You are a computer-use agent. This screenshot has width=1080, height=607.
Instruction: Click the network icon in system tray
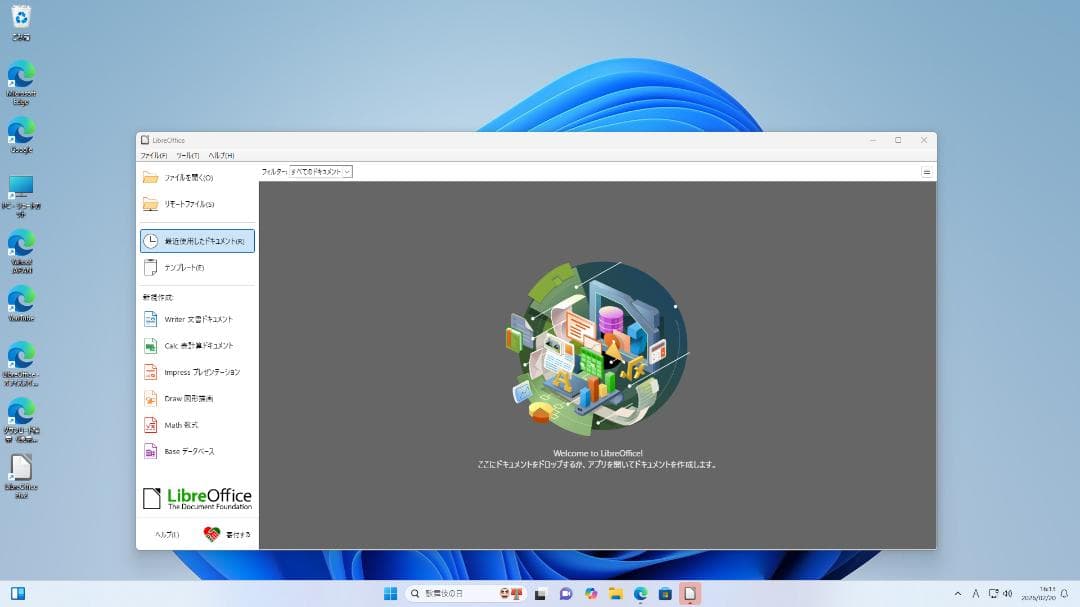(993, 593)
